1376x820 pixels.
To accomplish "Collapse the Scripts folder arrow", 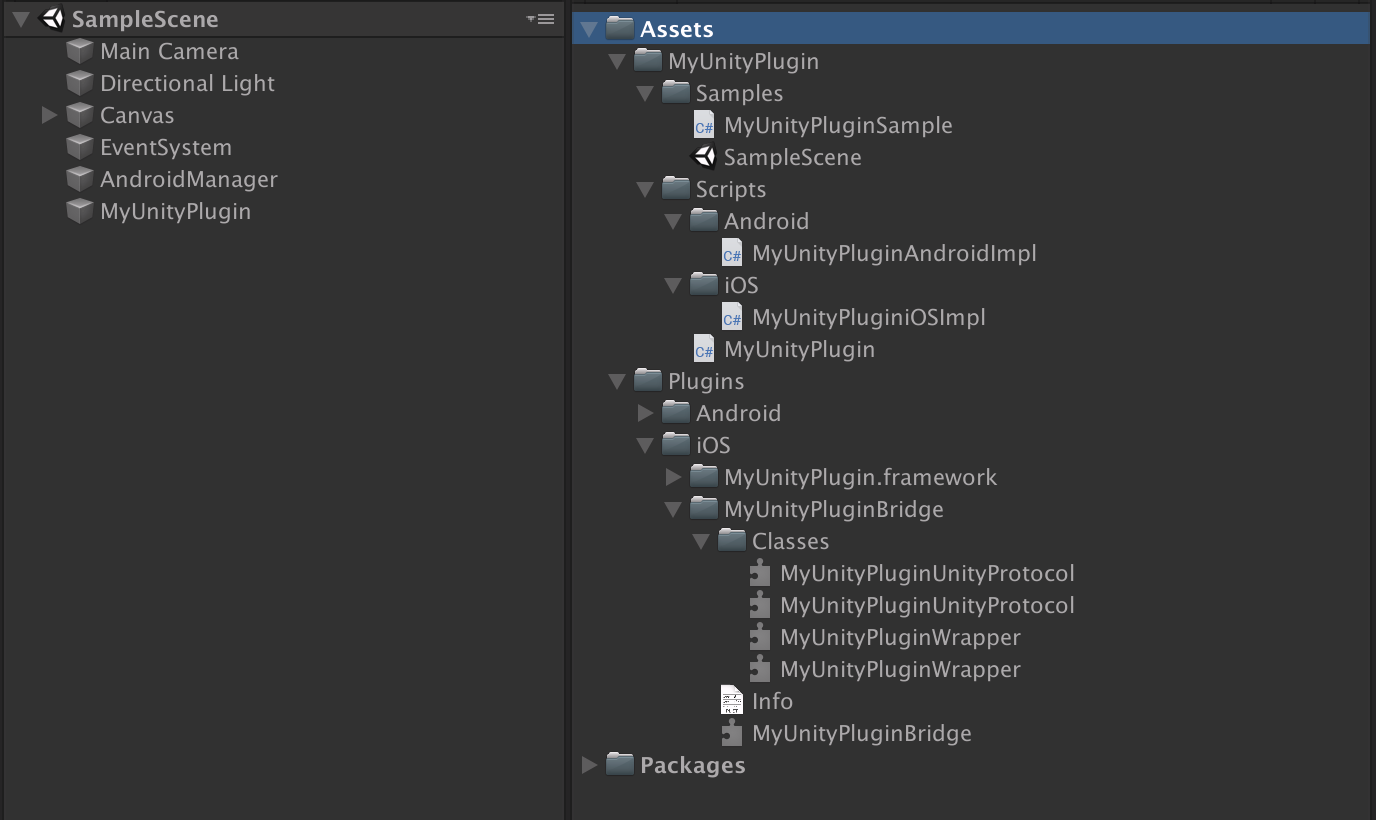I will pos(645,189).
